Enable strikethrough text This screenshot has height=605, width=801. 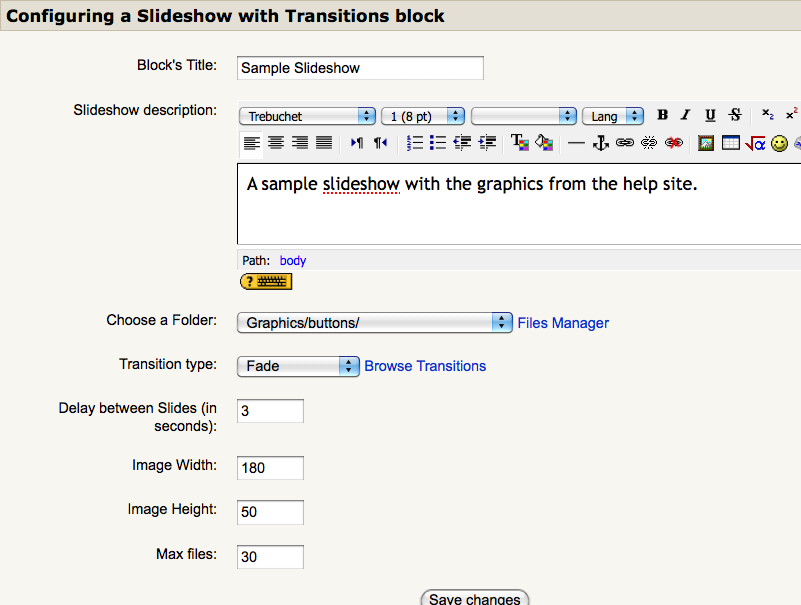point(733,115)
